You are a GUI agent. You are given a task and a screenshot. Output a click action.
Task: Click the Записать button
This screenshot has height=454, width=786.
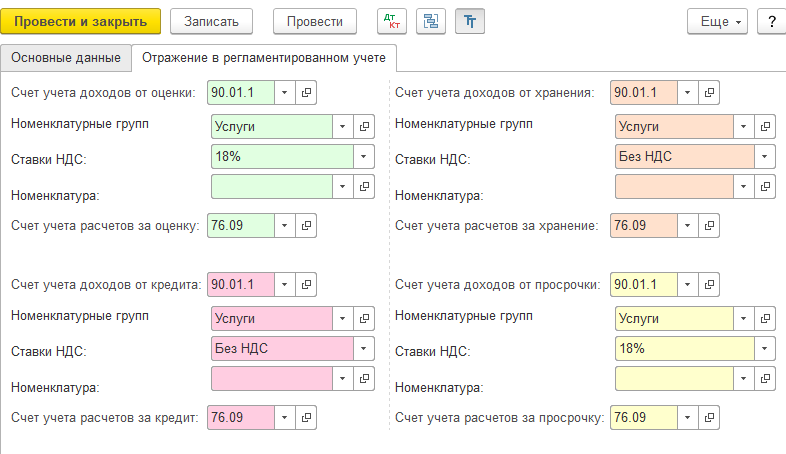(211, 22)
